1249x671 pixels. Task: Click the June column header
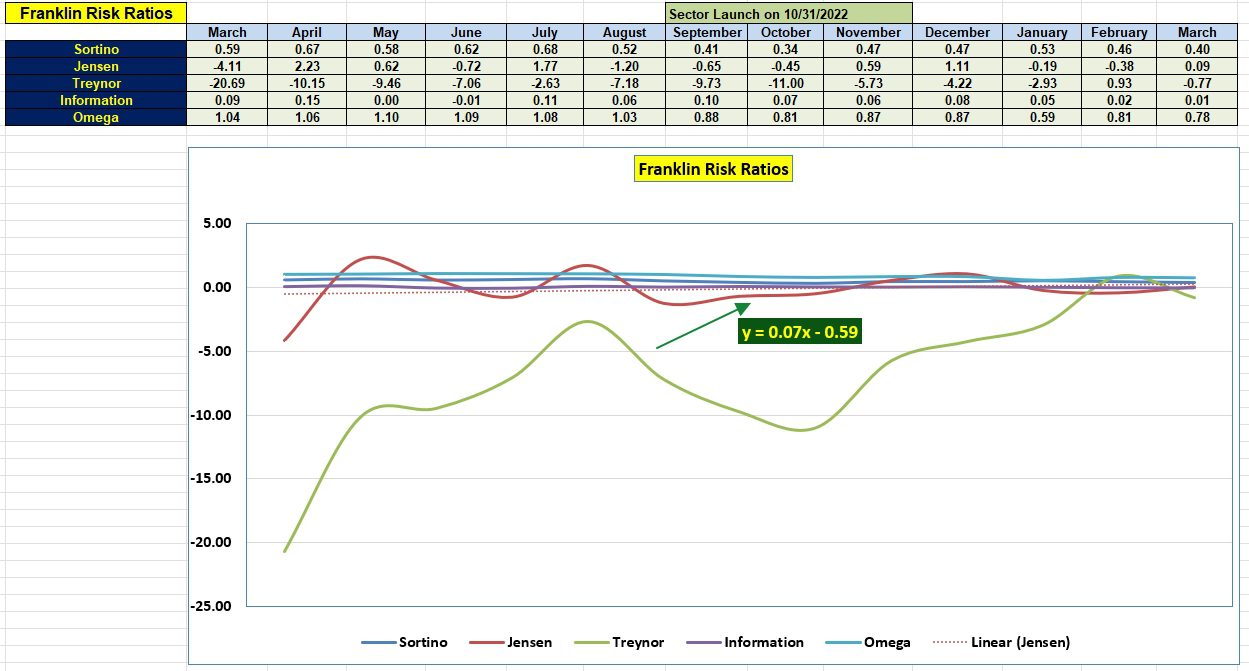465,32
